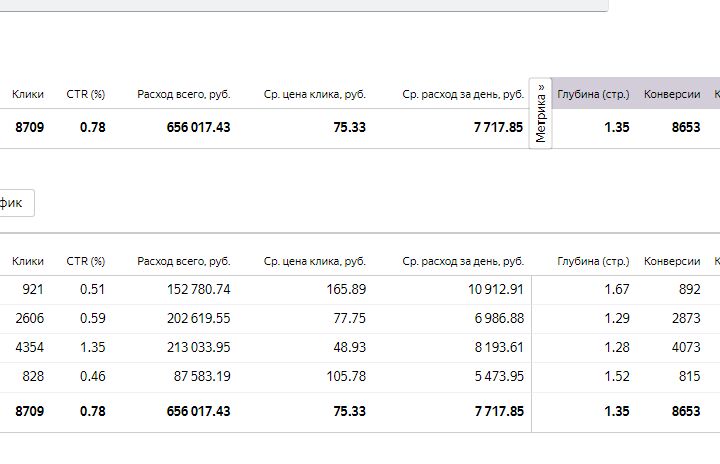Select average click price 165.89

(x=346, y=289)
